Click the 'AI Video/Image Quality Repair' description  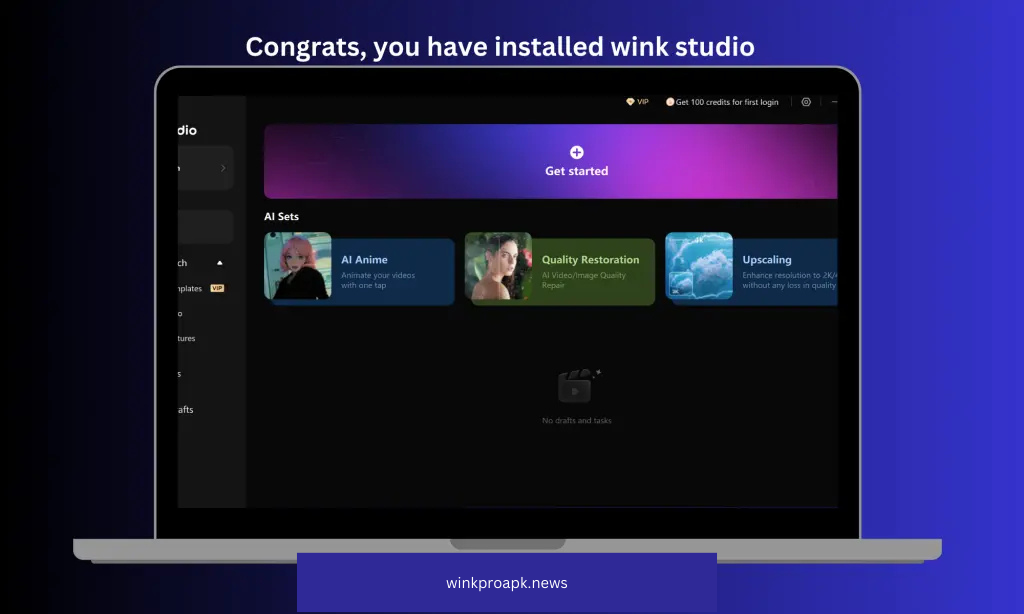coord(583,280)
